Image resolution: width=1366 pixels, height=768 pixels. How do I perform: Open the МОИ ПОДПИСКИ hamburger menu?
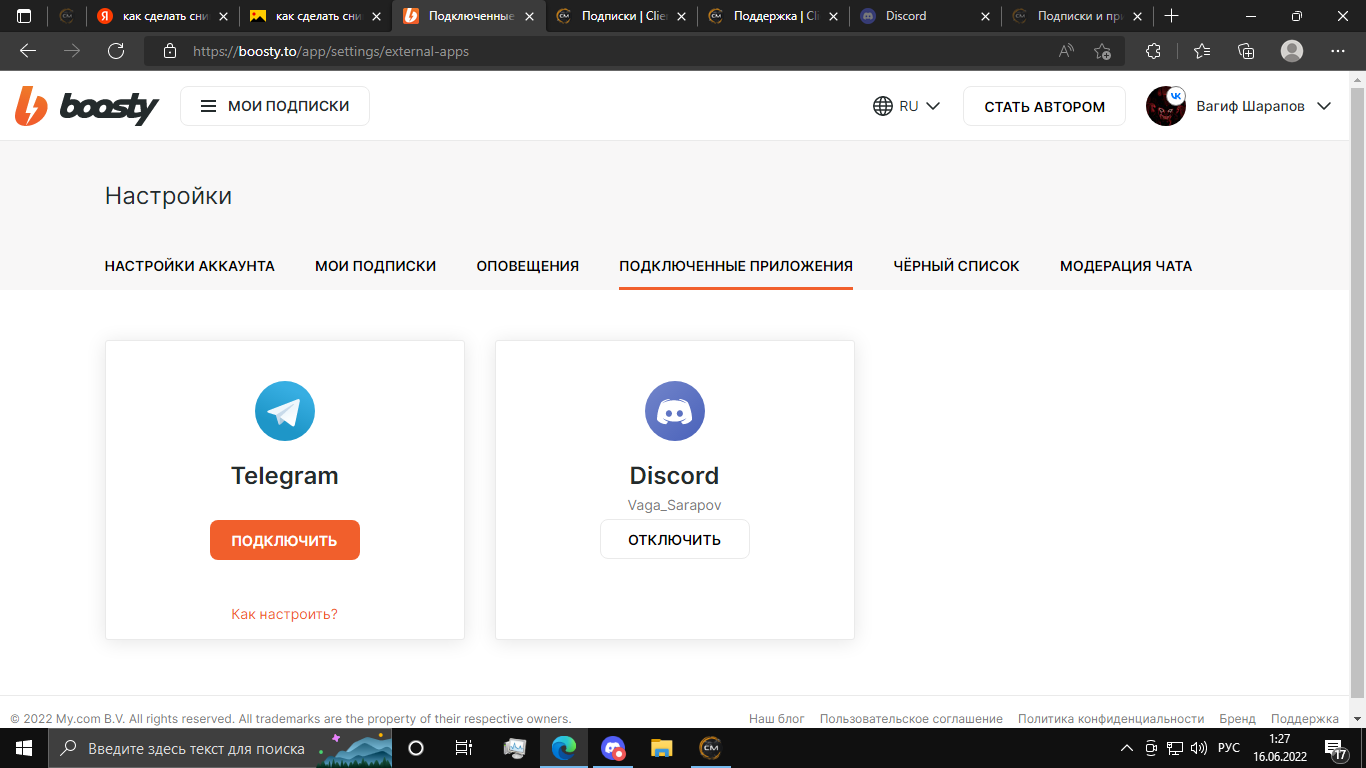click(x=275, y=106)
